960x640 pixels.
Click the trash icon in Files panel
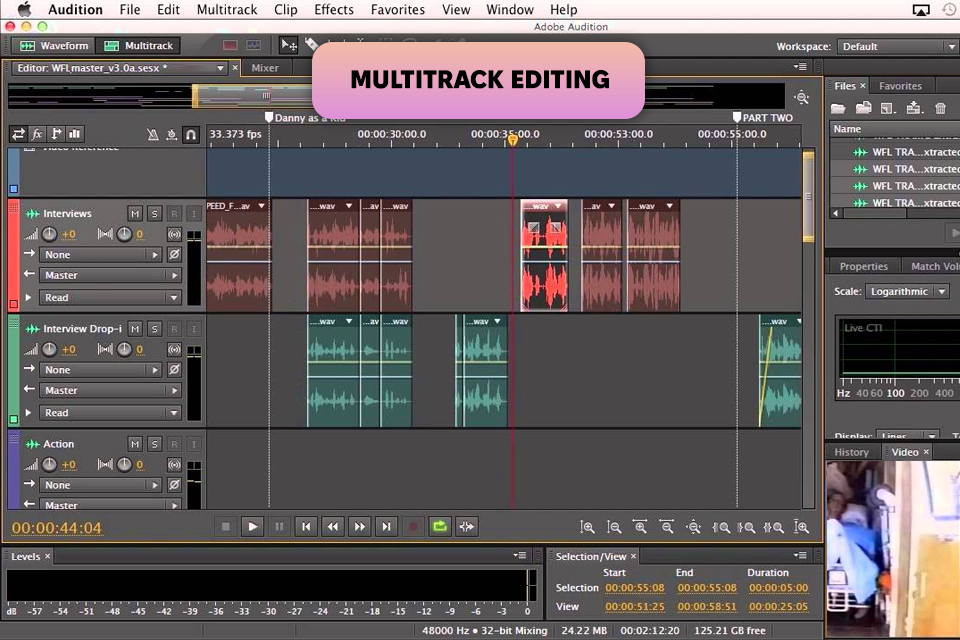940,108
